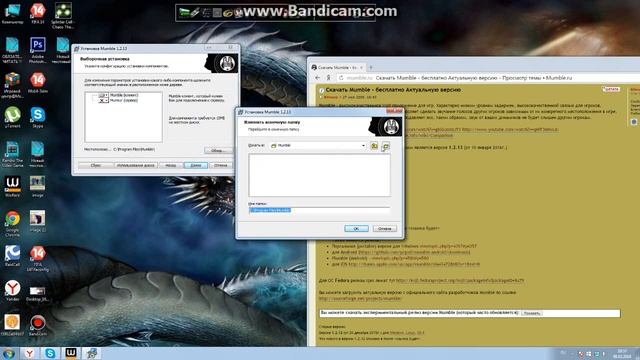Open the Splinter Cell desktop shortcut
This screenshot has width=640, height=360.
tap(63, 16)
